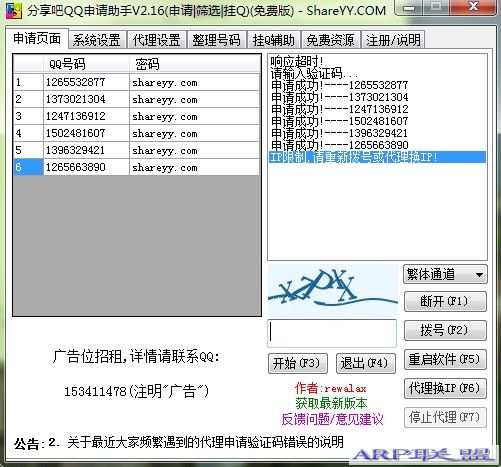Click the 退出(F4) button
This screenshot has width=501, height=467.
[x=366, y=363]
